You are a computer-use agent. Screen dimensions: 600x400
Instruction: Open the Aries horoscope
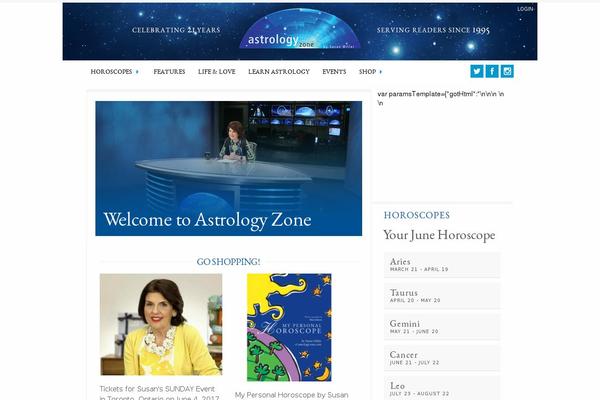tap(442, 265)
